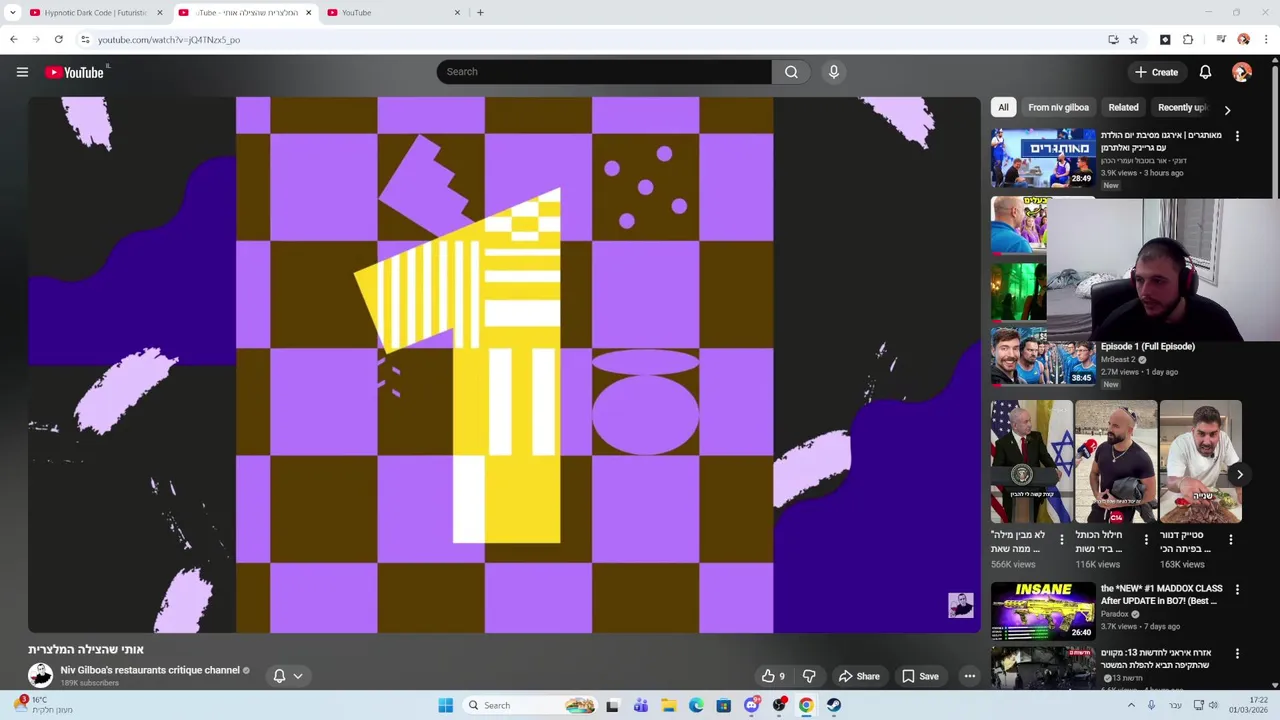Viewport: 1280px width, 720px height.
Task: Open the MADDOX CLASS INSANE thumbnail
Action: click(x=1043, y=610)
